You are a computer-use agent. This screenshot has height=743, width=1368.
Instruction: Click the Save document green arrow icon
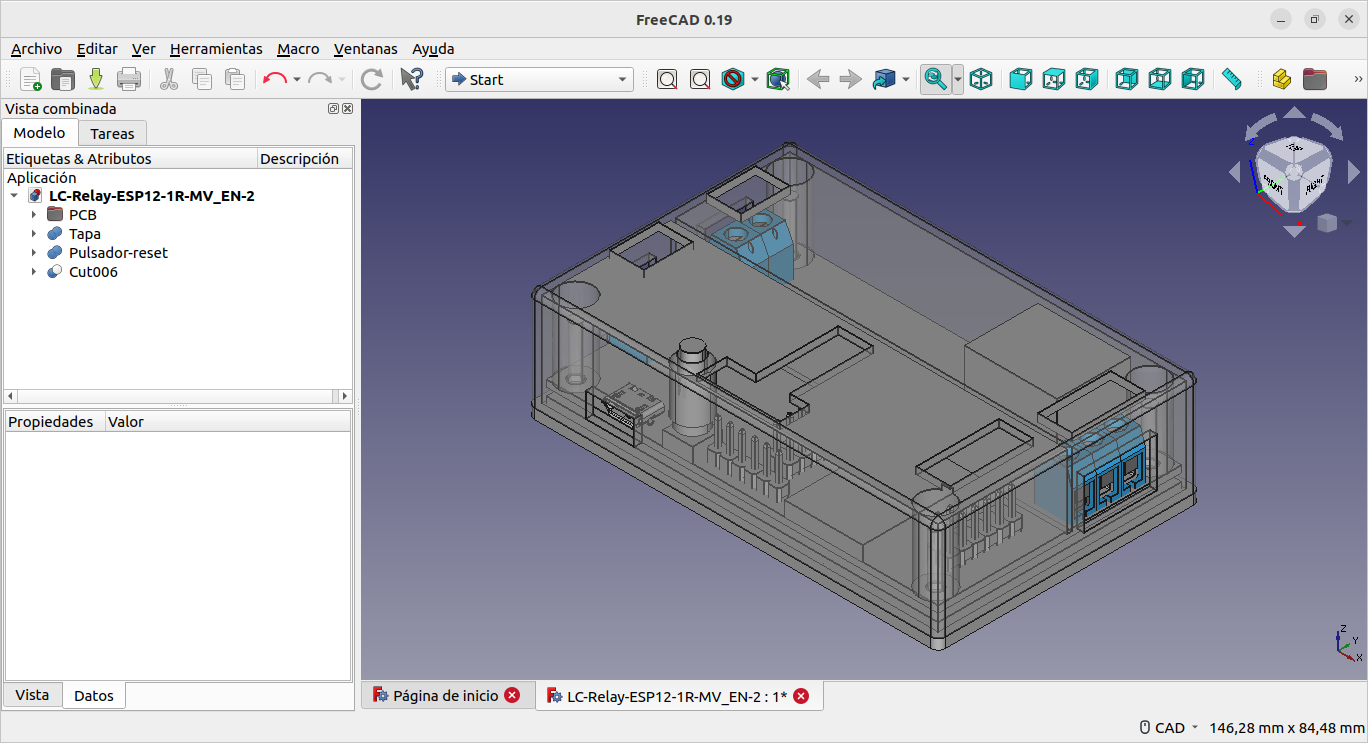pos(96,79)
